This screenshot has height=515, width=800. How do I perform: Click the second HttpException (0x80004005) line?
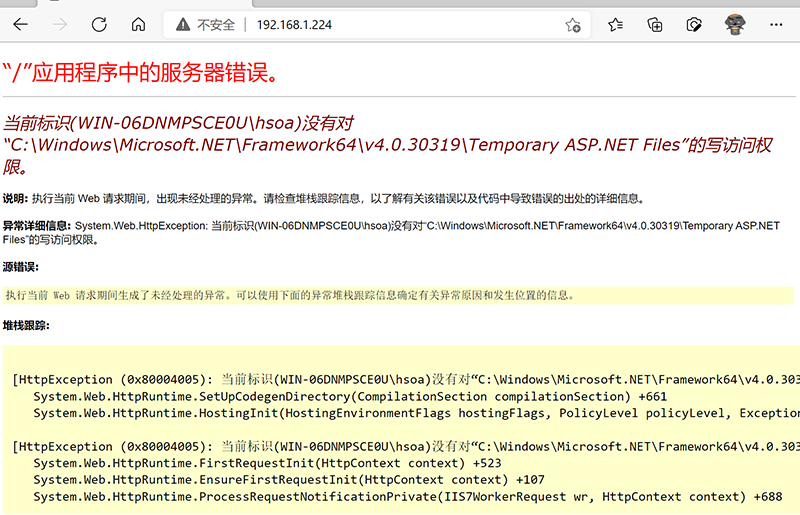[x=406, y=447]
